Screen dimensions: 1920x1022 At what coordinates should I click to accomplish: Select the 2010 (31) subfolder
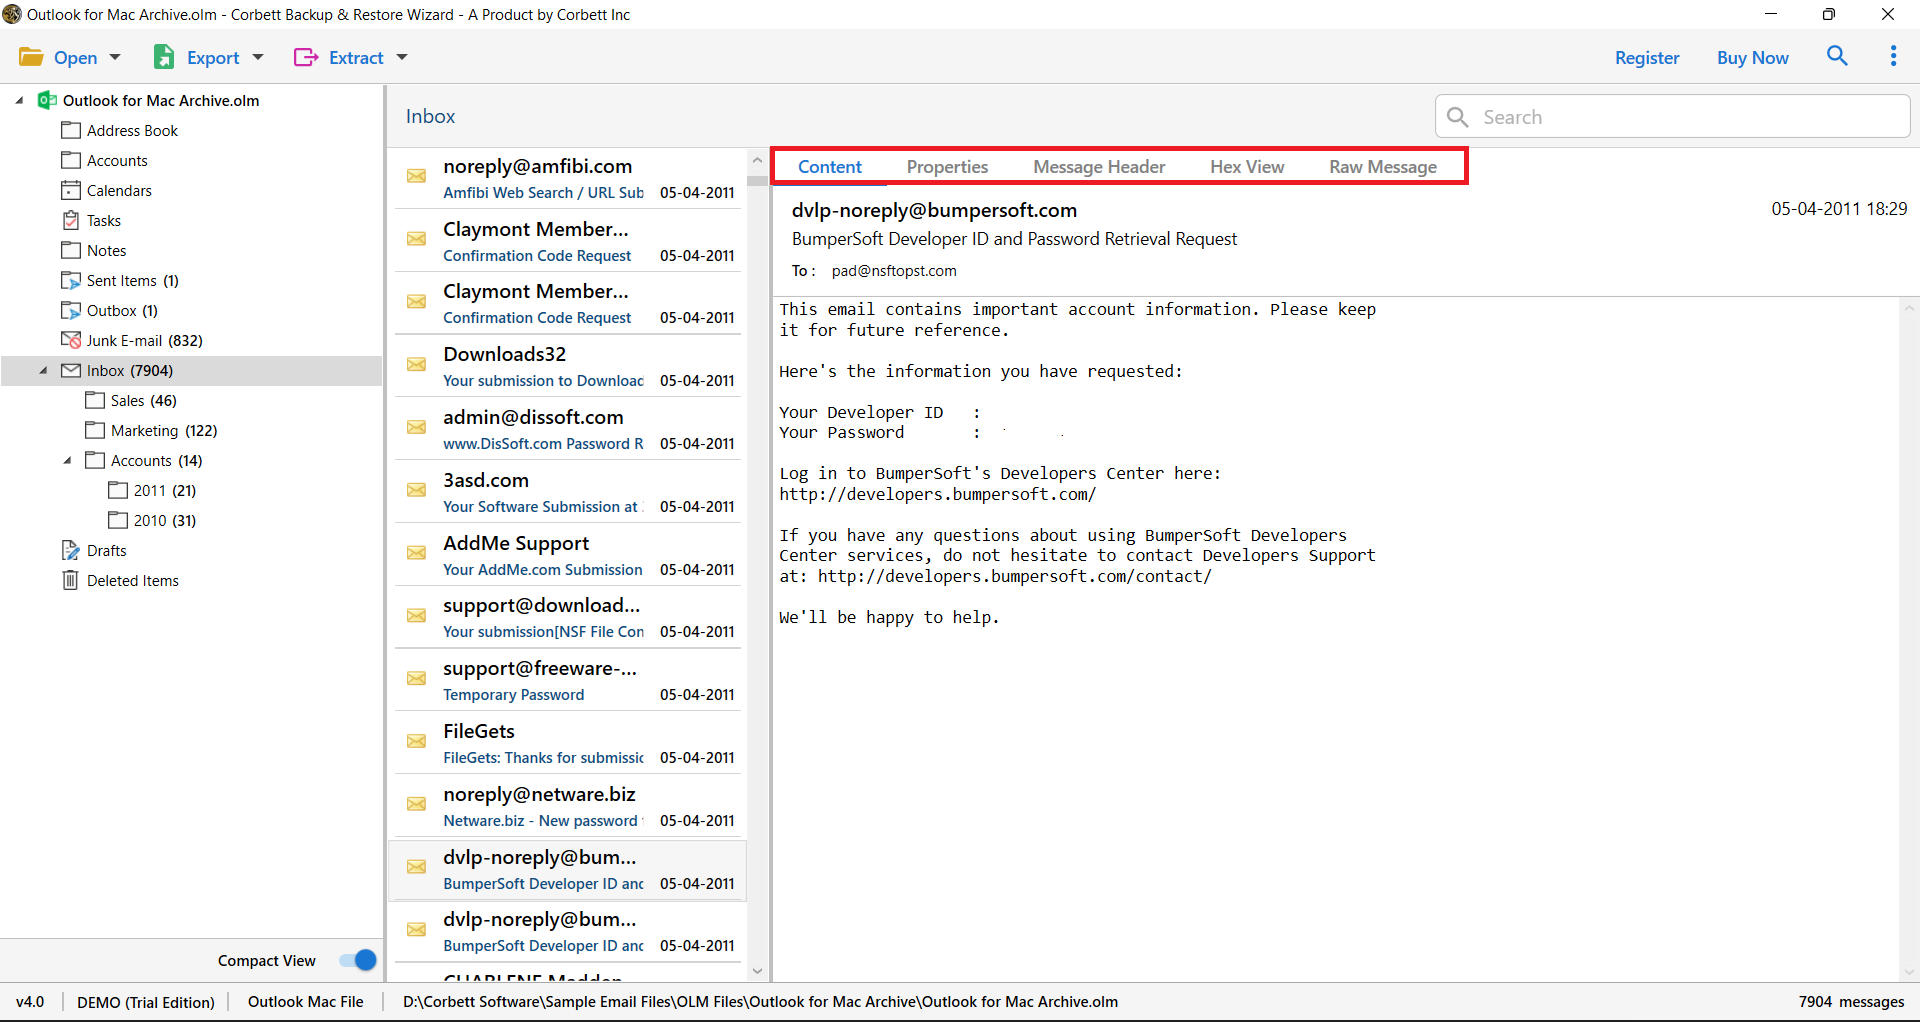pos(152,520)
